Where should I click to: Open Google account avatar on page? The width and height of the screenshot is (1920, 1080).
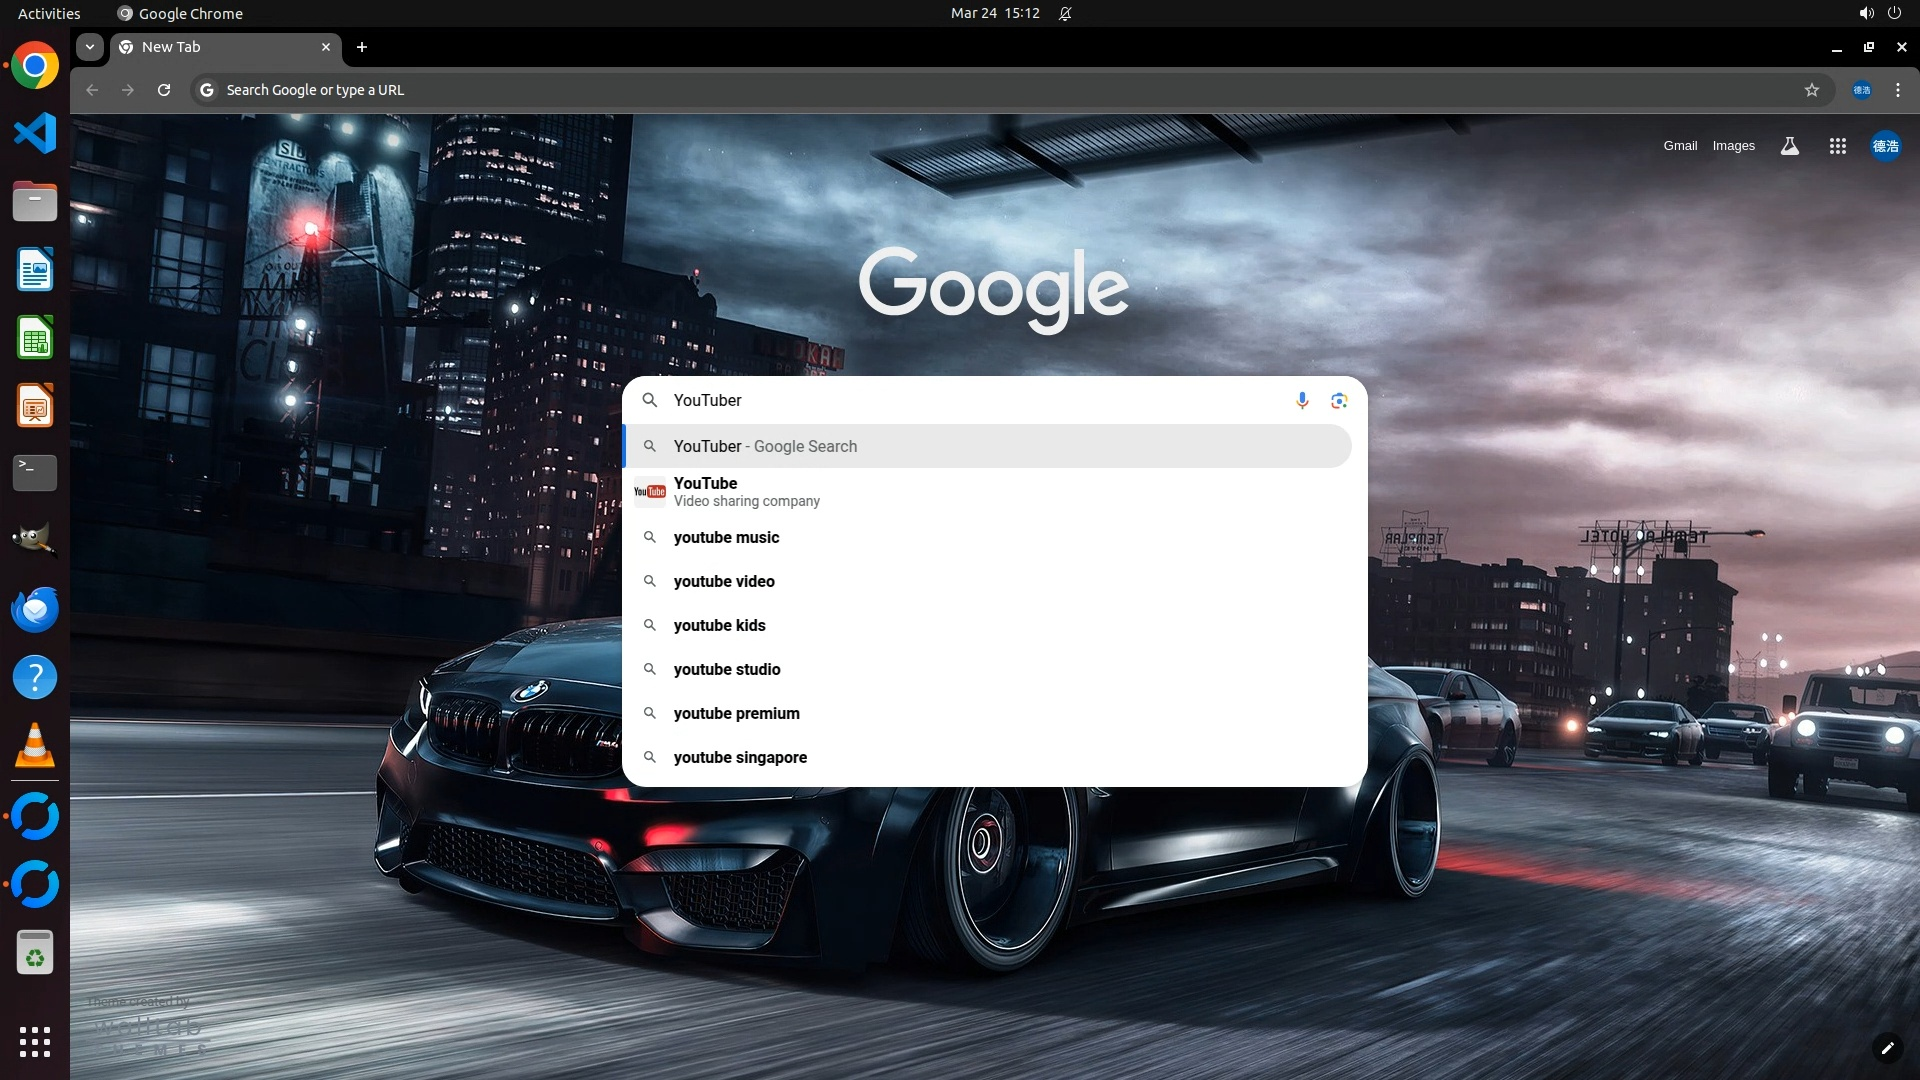(1885, 146)
